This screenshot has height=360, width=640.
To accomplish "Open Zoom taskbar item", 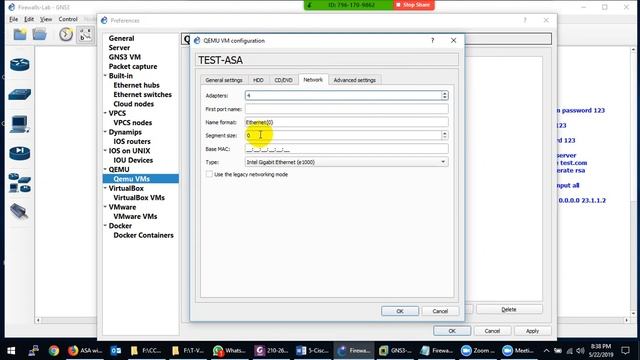I will pos(478,351).
